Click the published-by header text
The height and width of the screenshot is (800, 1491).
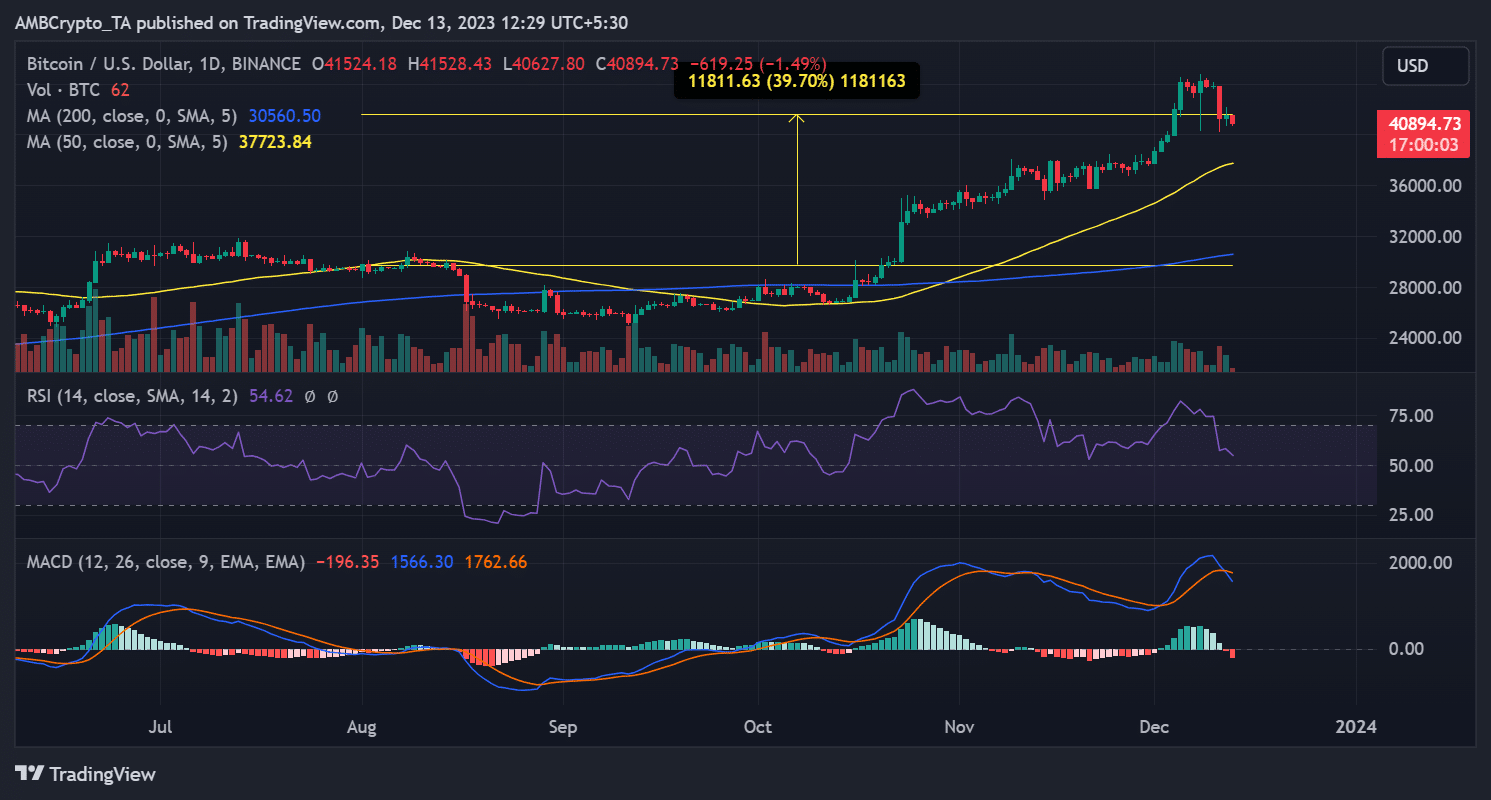pyautogui.click(x=322, y=22)
